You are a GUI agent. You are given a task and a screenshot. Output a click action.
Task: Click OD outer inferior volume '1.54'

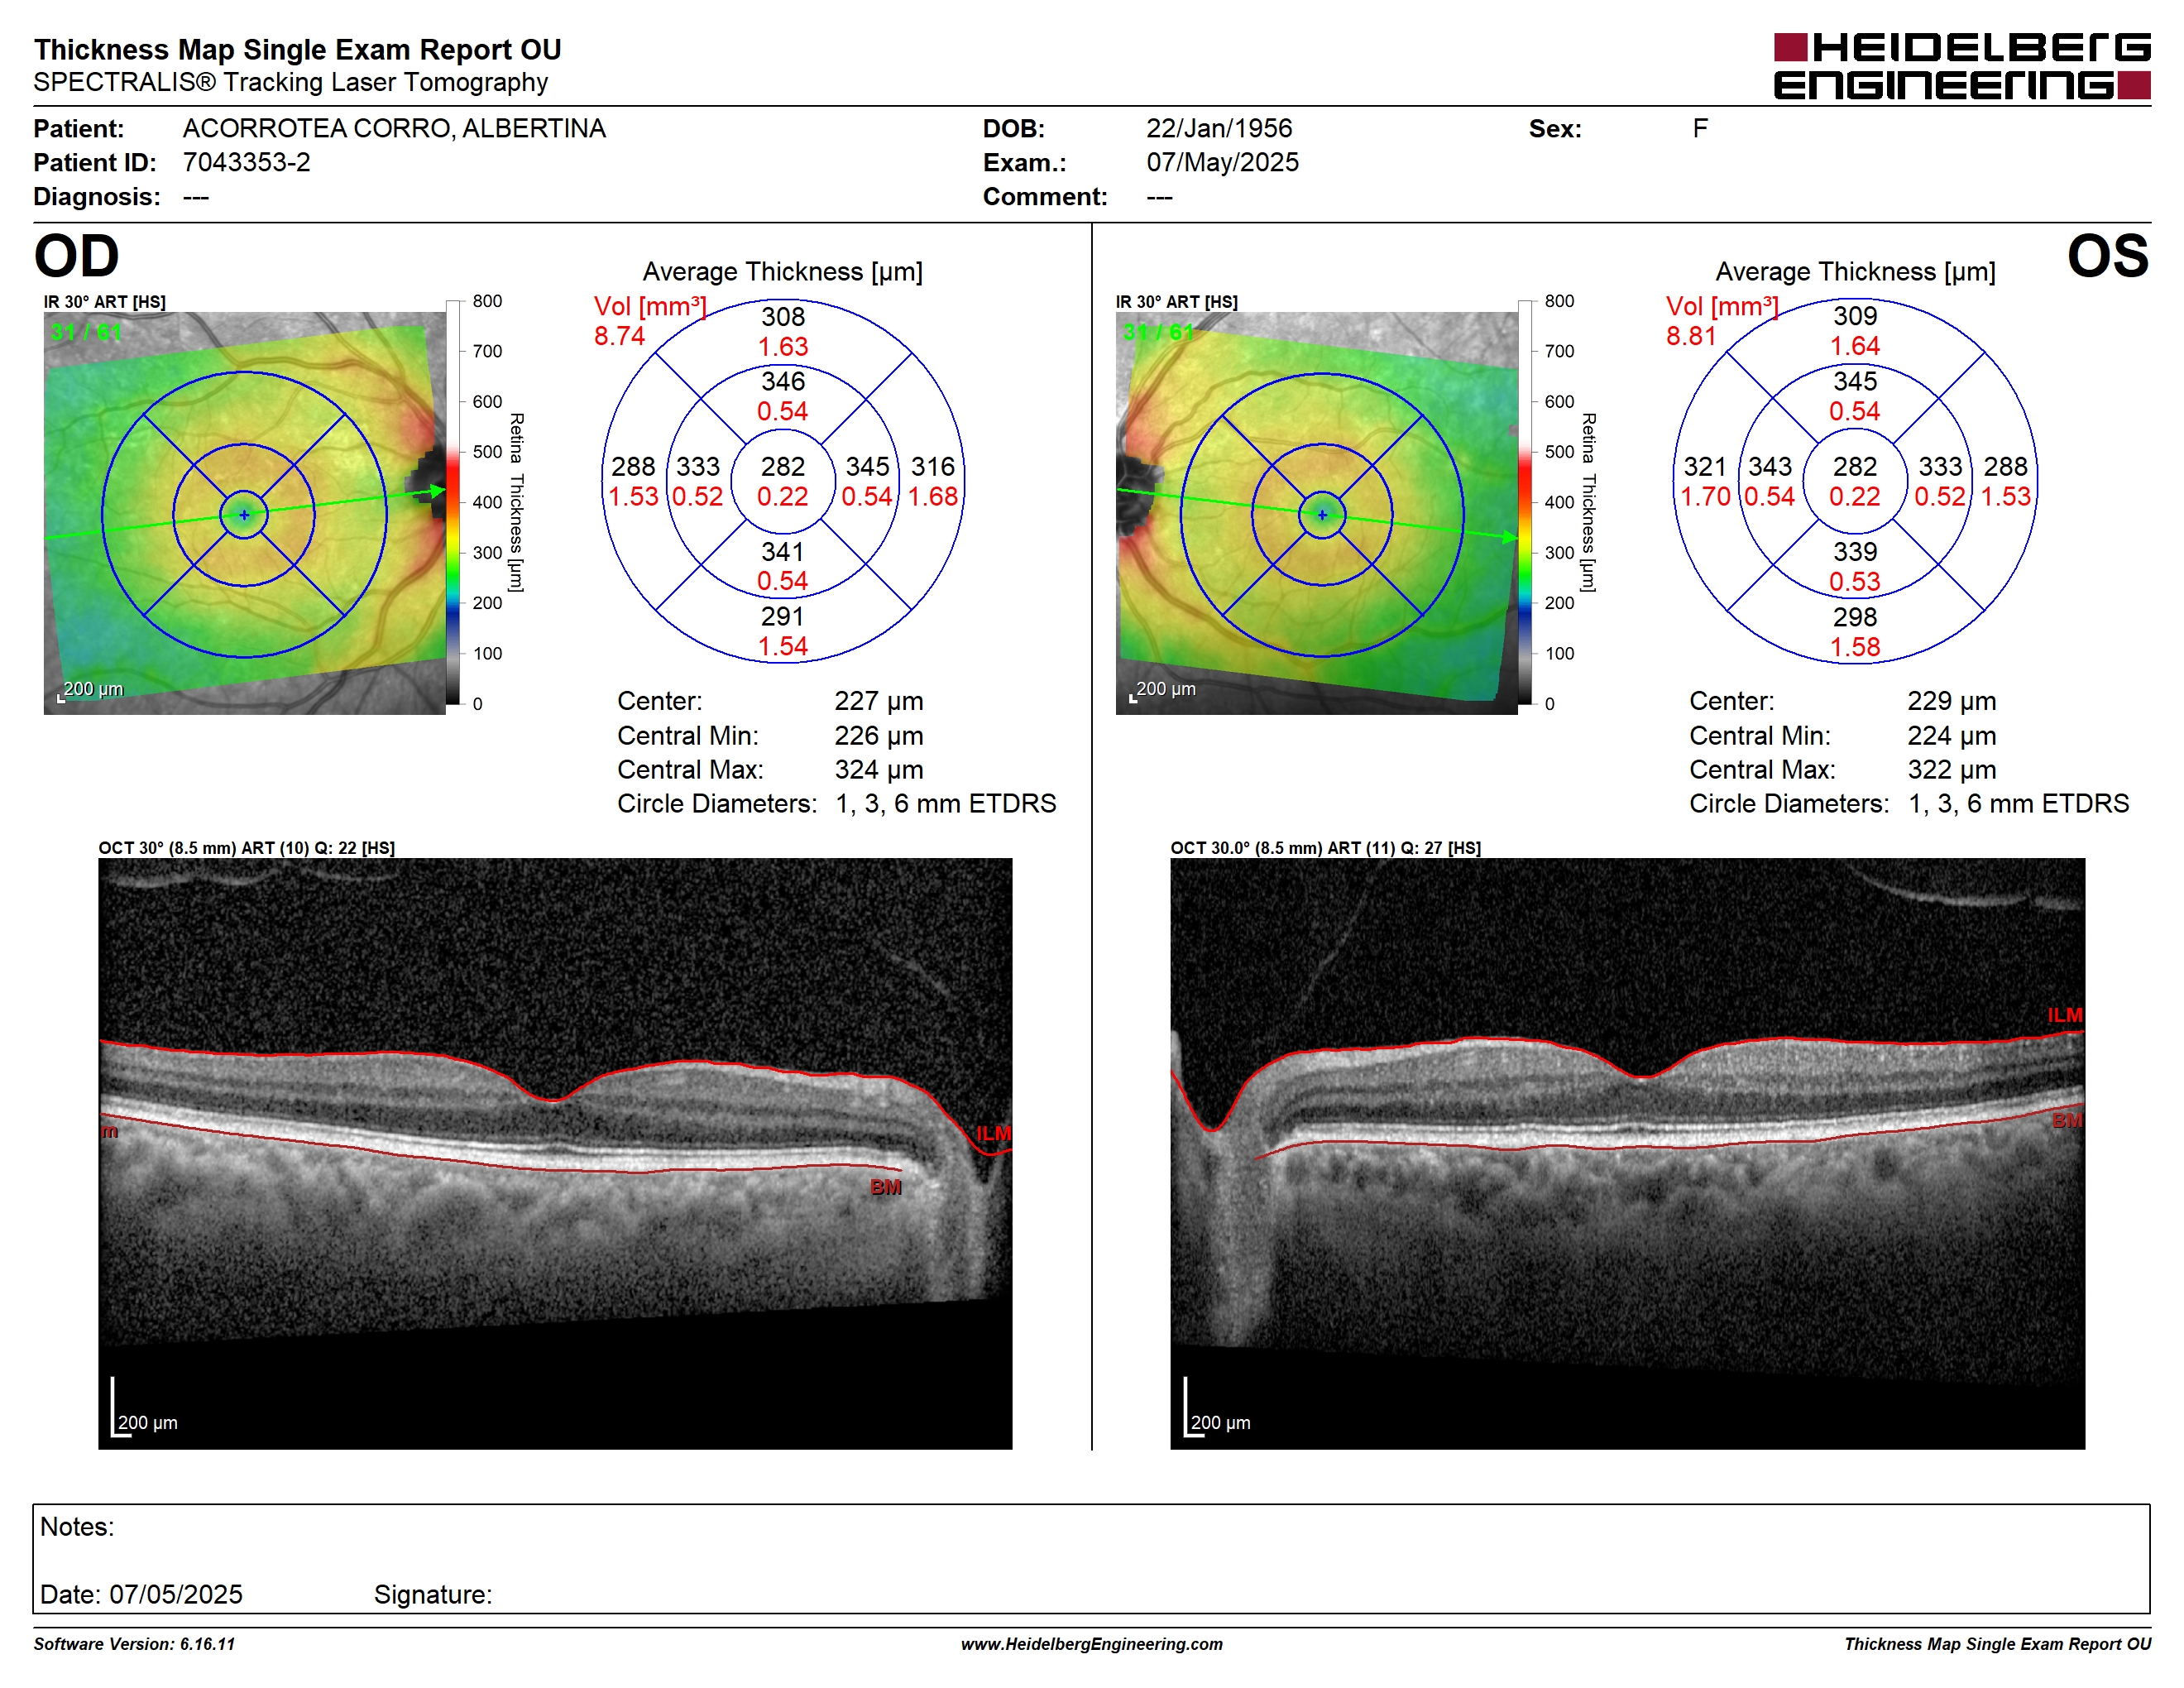[x=783, y=647]
